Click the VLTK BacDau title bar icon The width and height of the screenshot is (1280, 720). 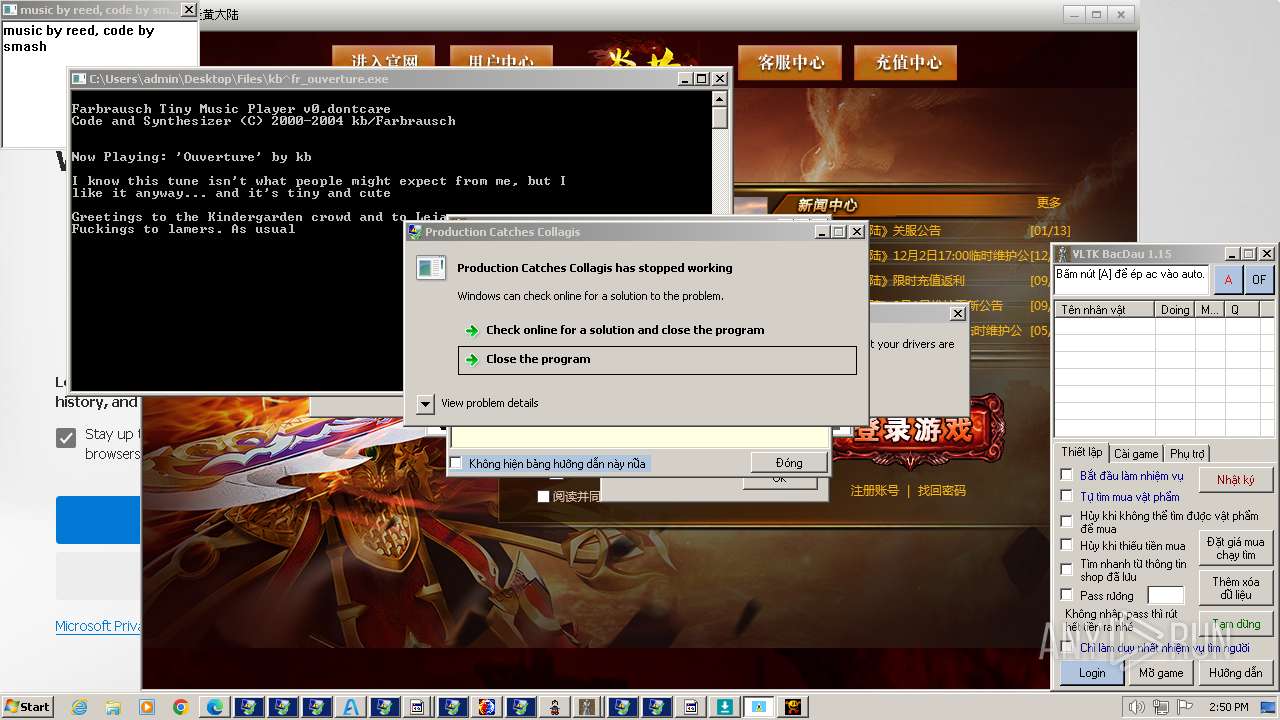(x=1063, y=254)
